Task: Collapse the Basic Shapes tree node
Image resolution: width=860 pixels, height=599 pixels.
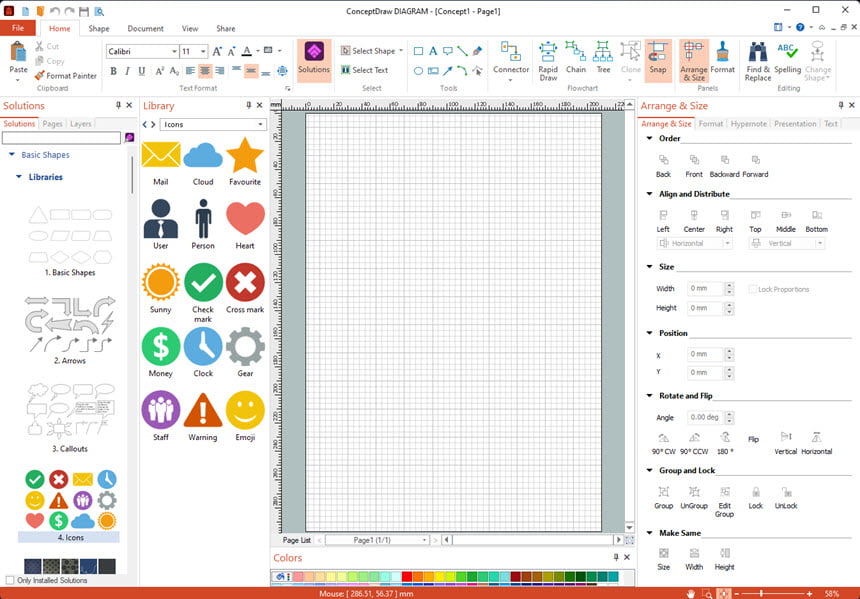Action: (12, 155)
